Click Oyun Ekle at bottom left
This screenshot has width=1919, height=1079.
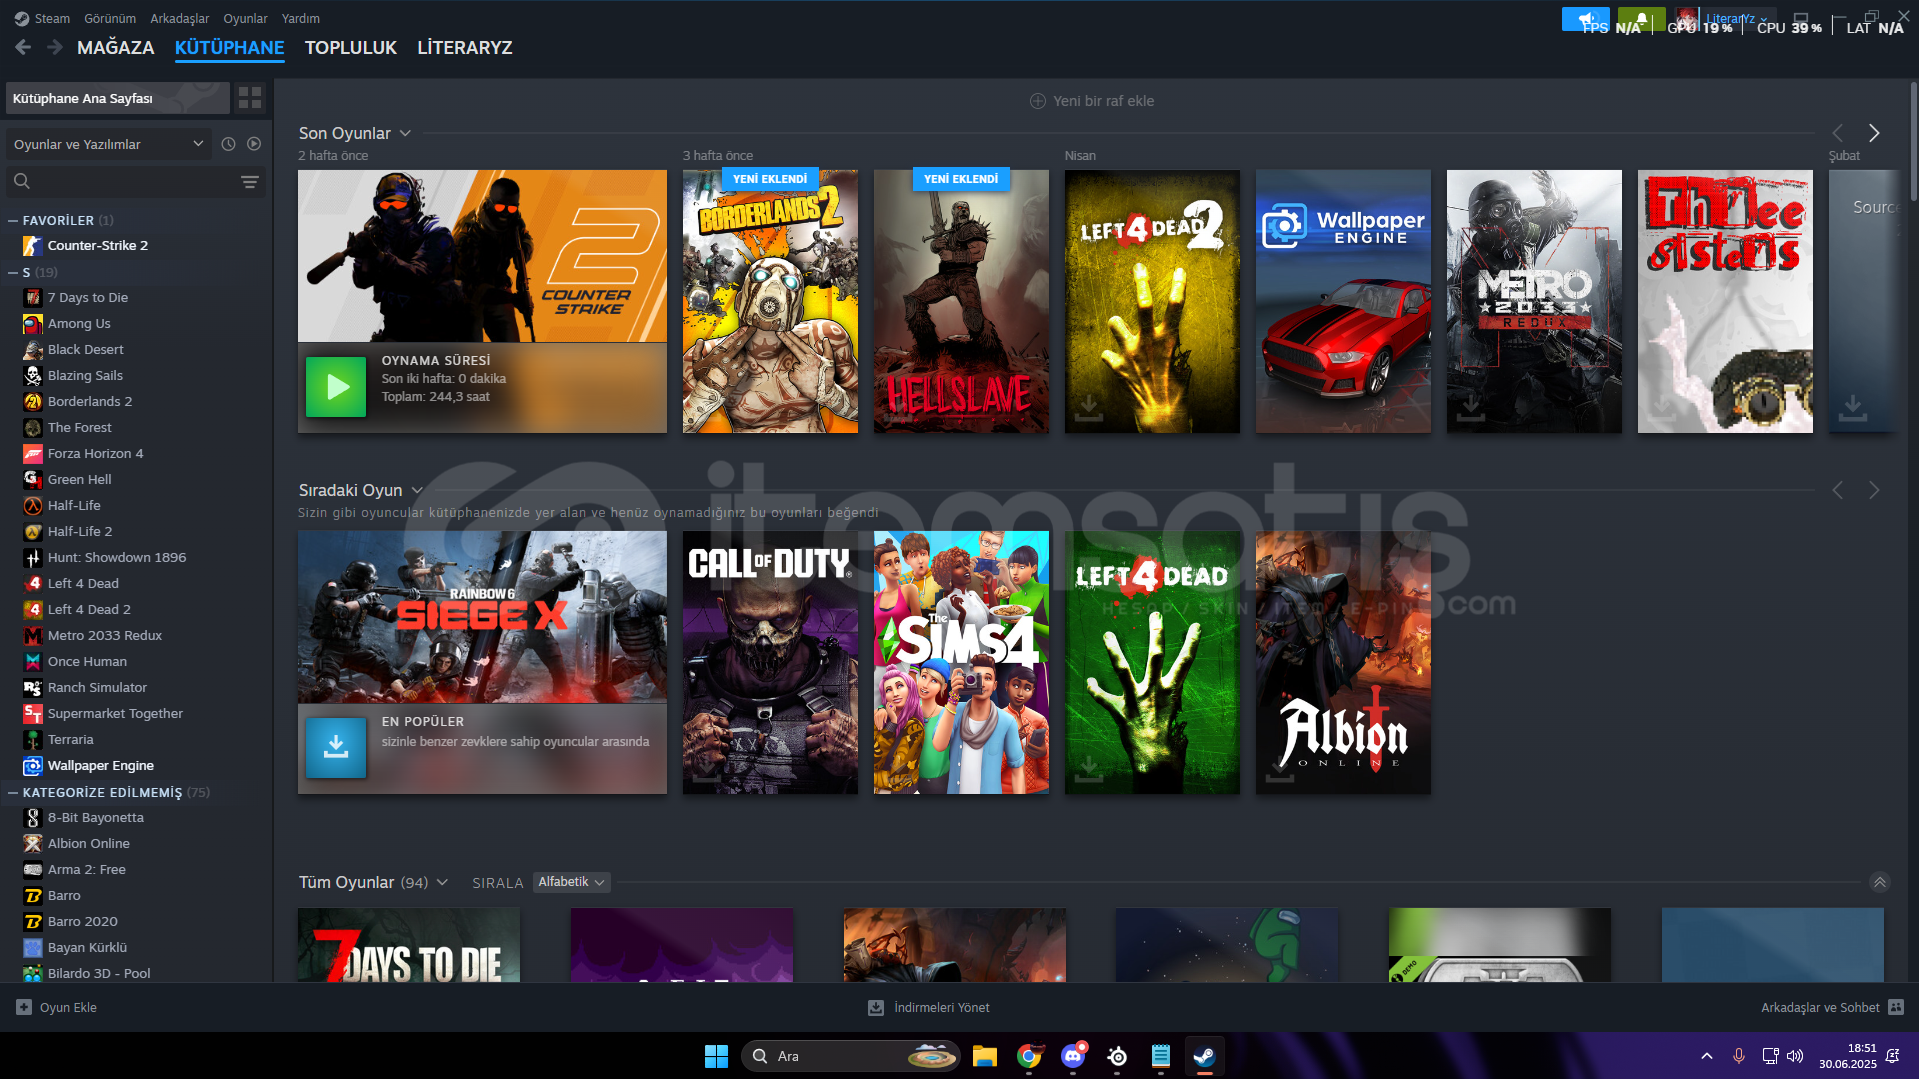click(57, 1007)
